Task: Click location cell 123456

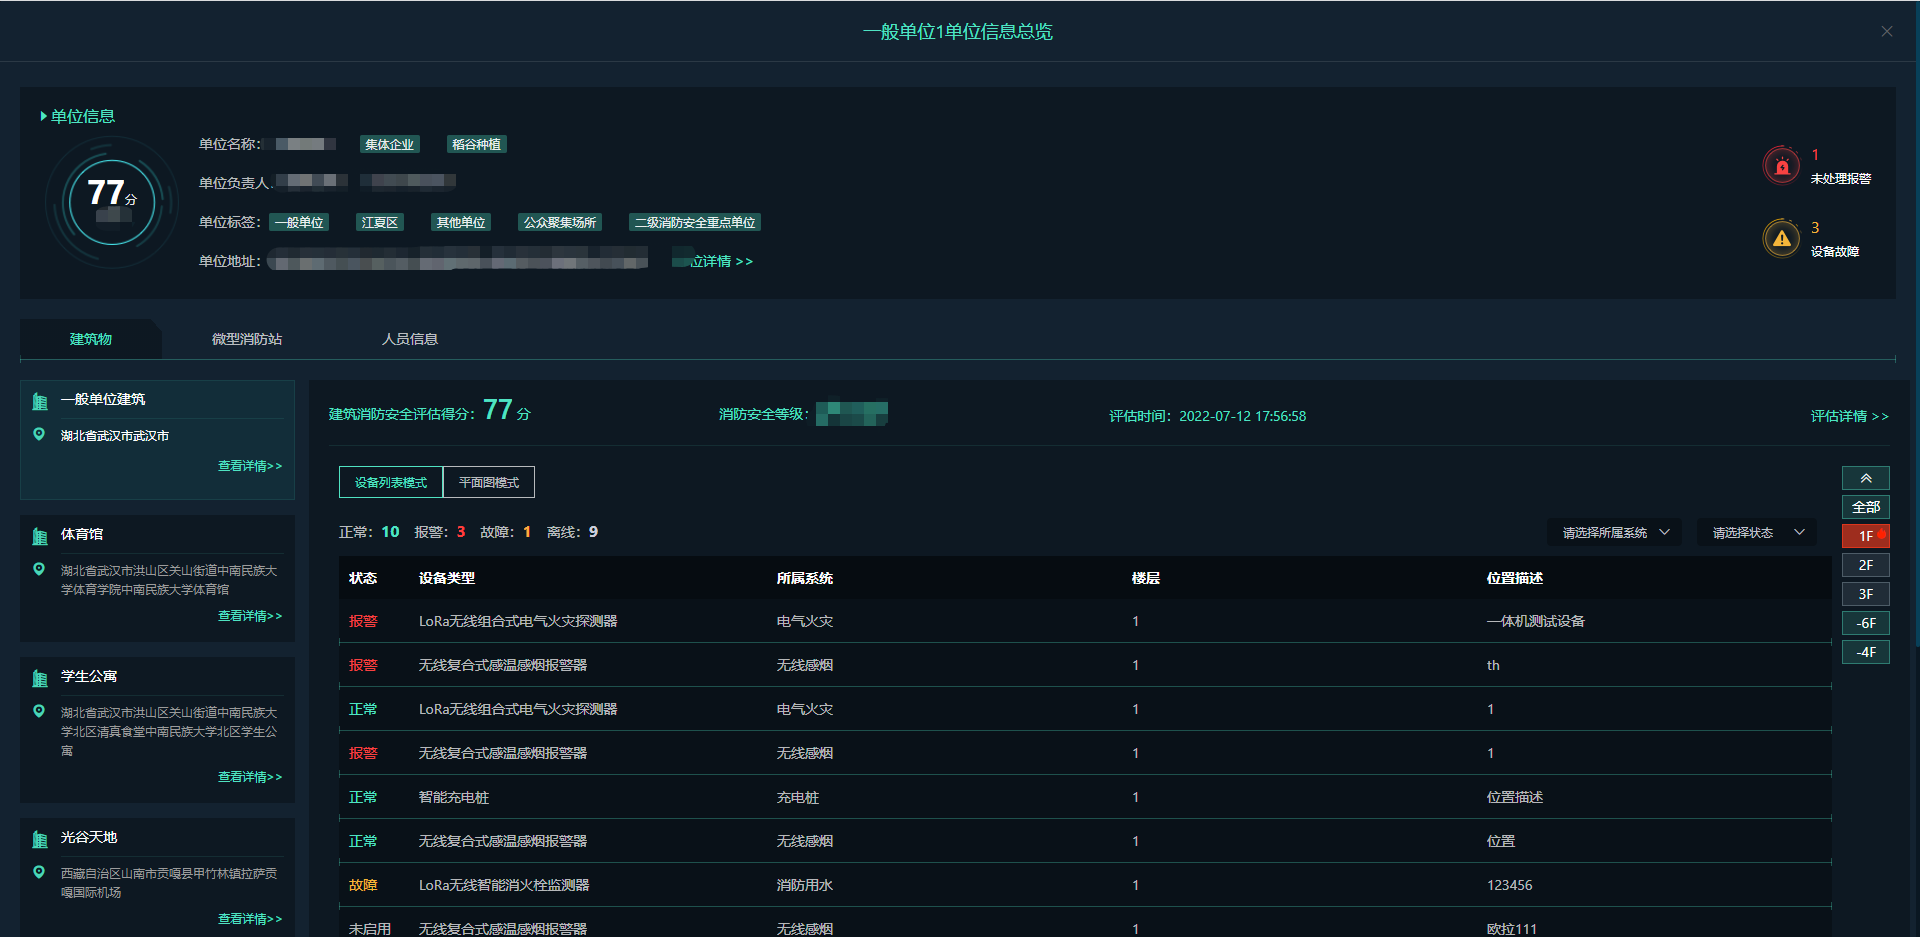Action: (x=1509, y=885)
